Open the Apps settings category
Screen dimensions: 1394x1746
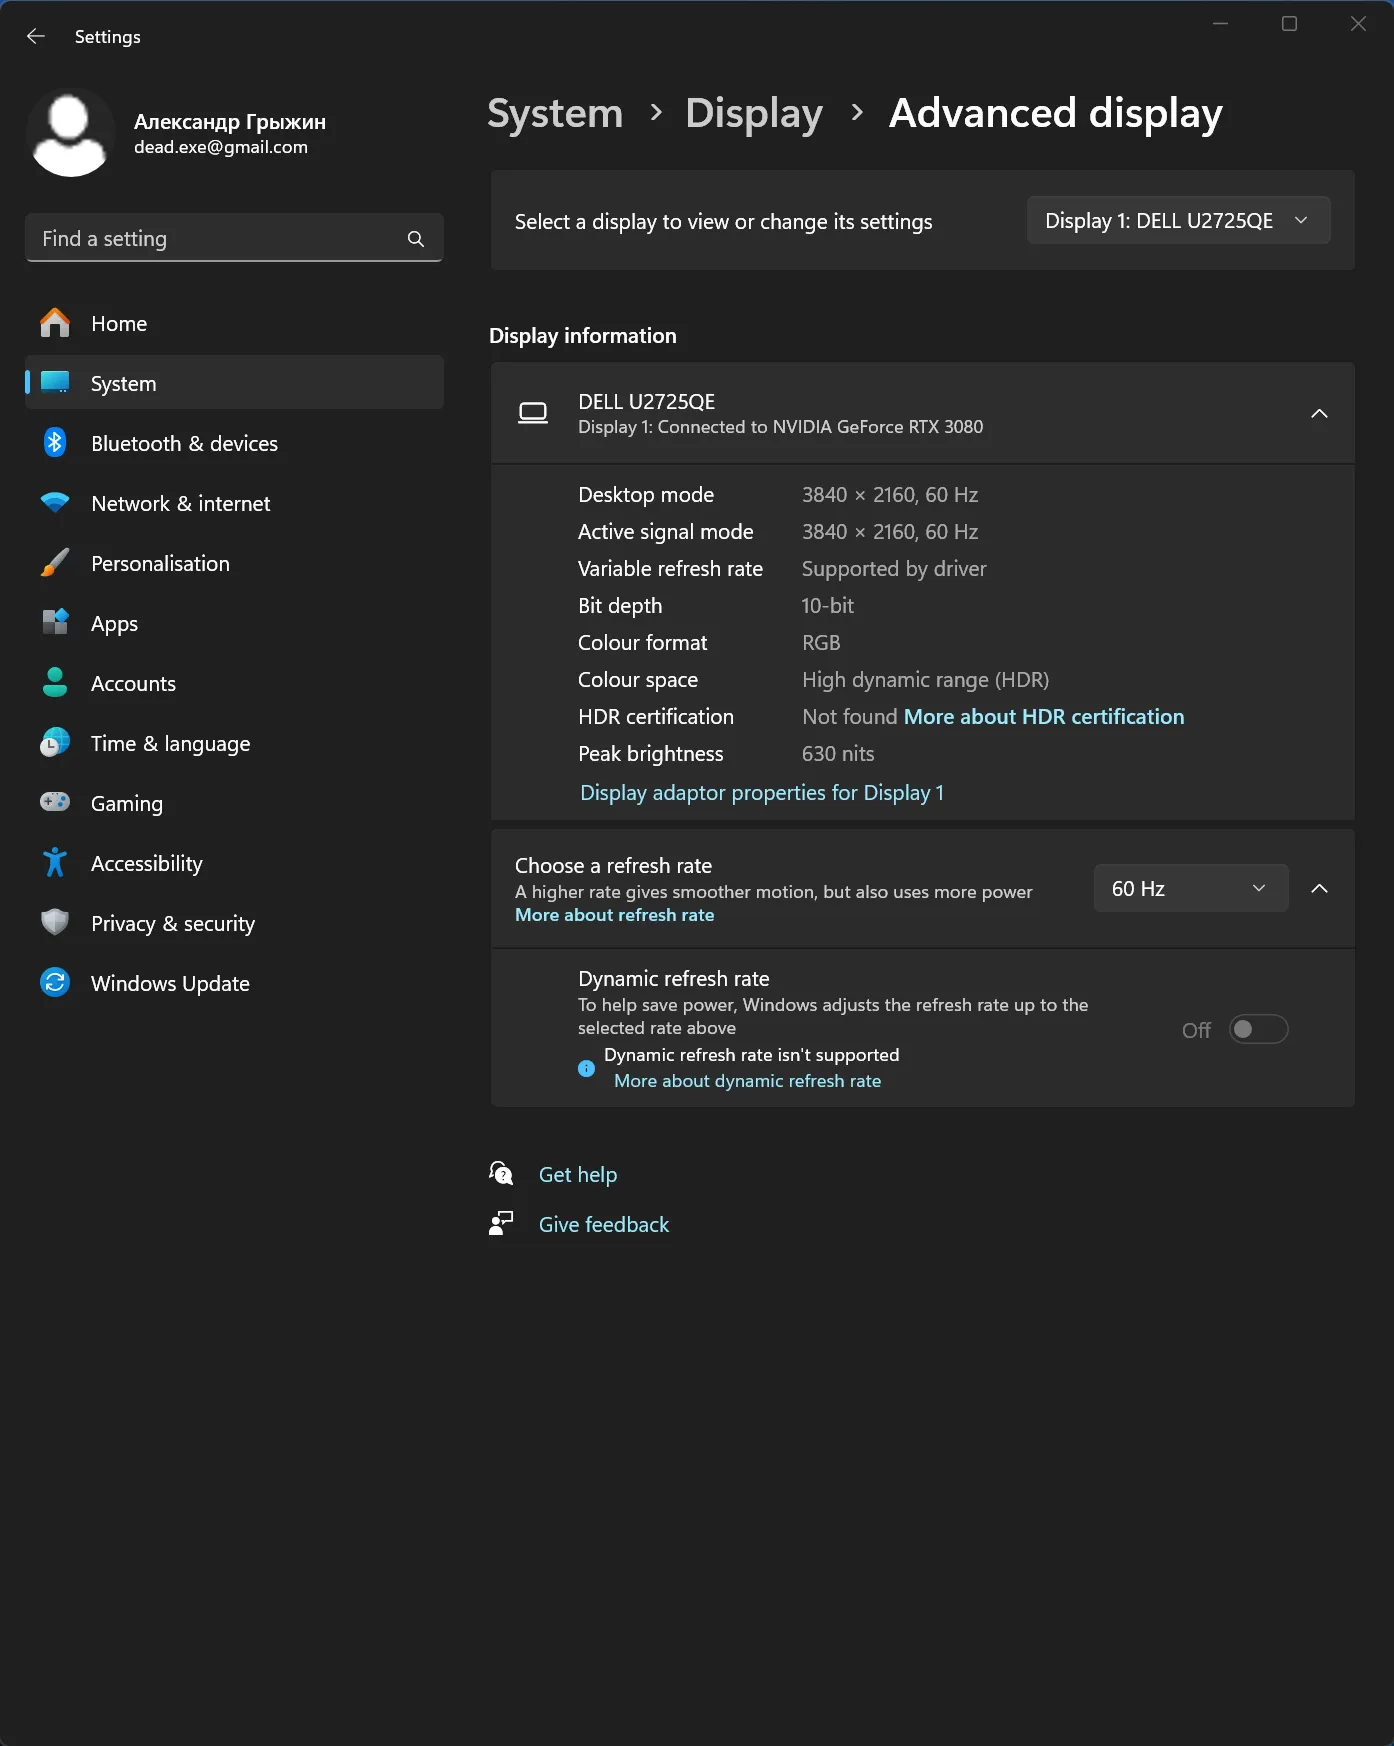pos(114,624)
